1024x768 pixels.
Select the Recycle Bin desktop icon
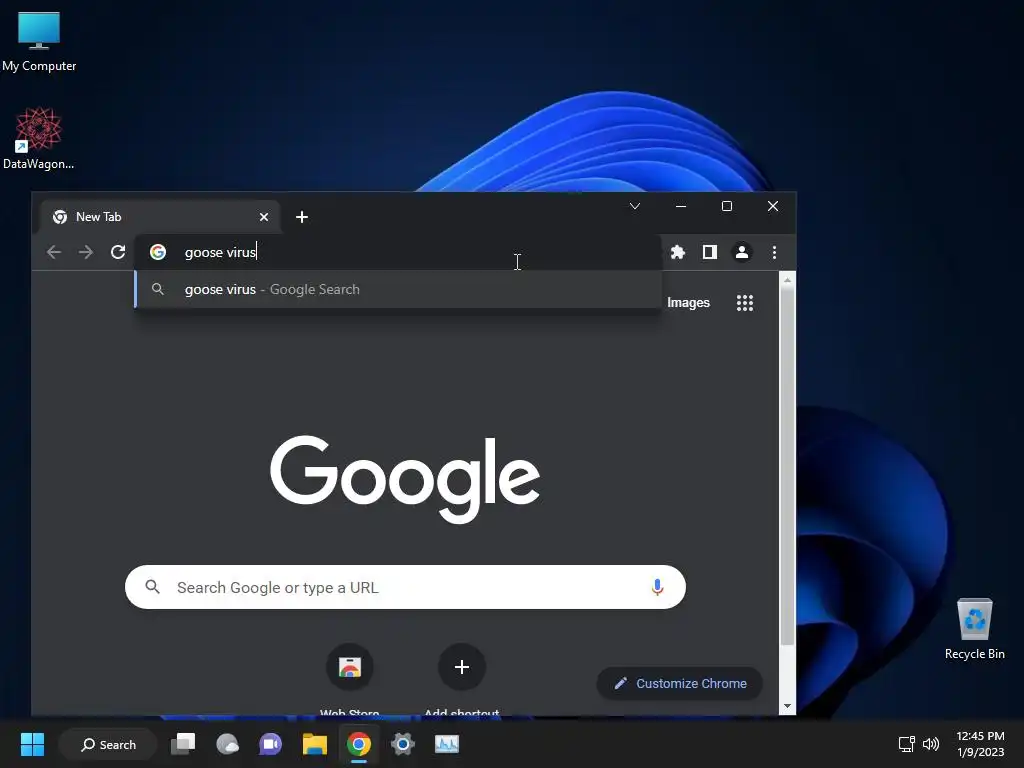tap(974, 628)
